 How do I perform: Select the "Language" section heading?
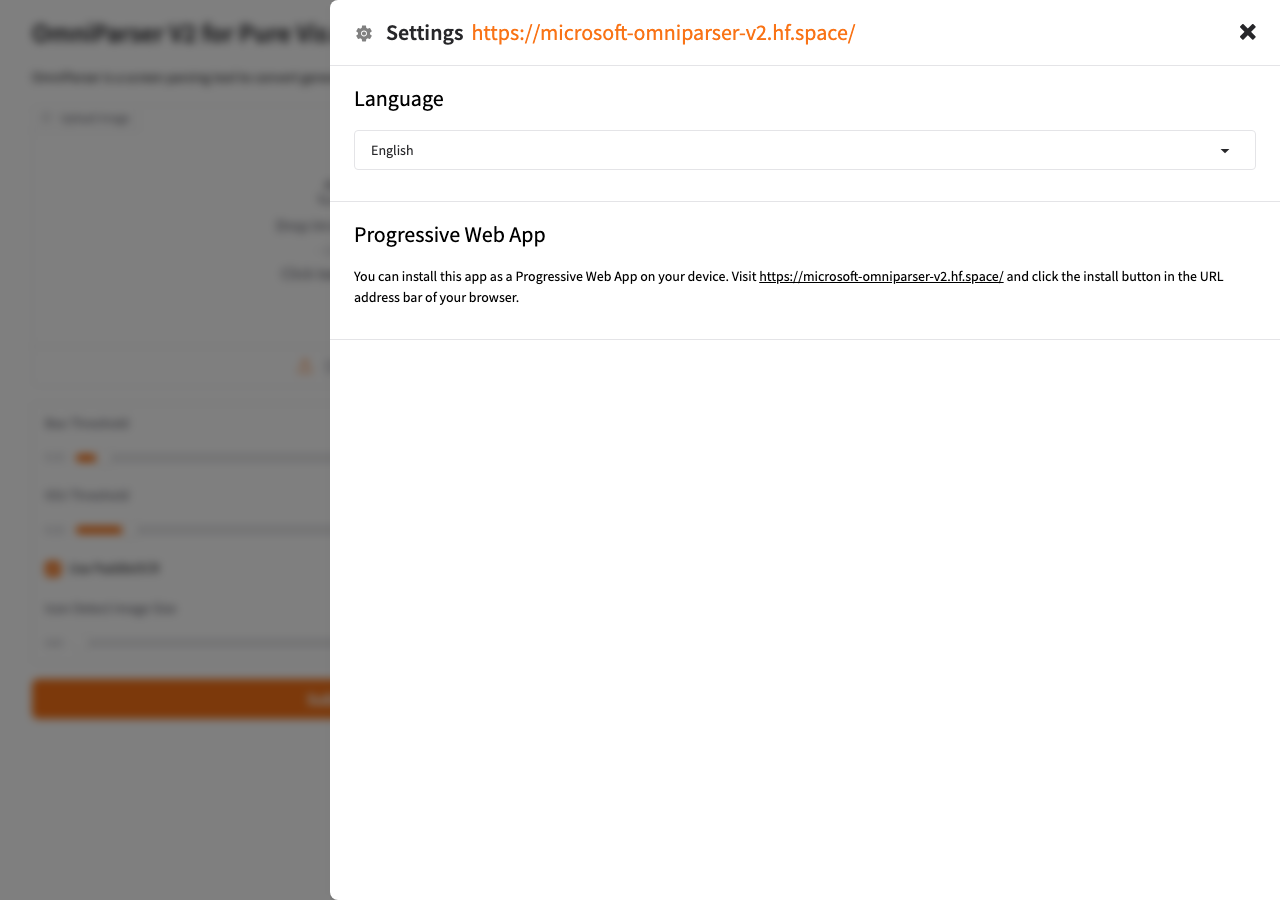pos(398,98)
